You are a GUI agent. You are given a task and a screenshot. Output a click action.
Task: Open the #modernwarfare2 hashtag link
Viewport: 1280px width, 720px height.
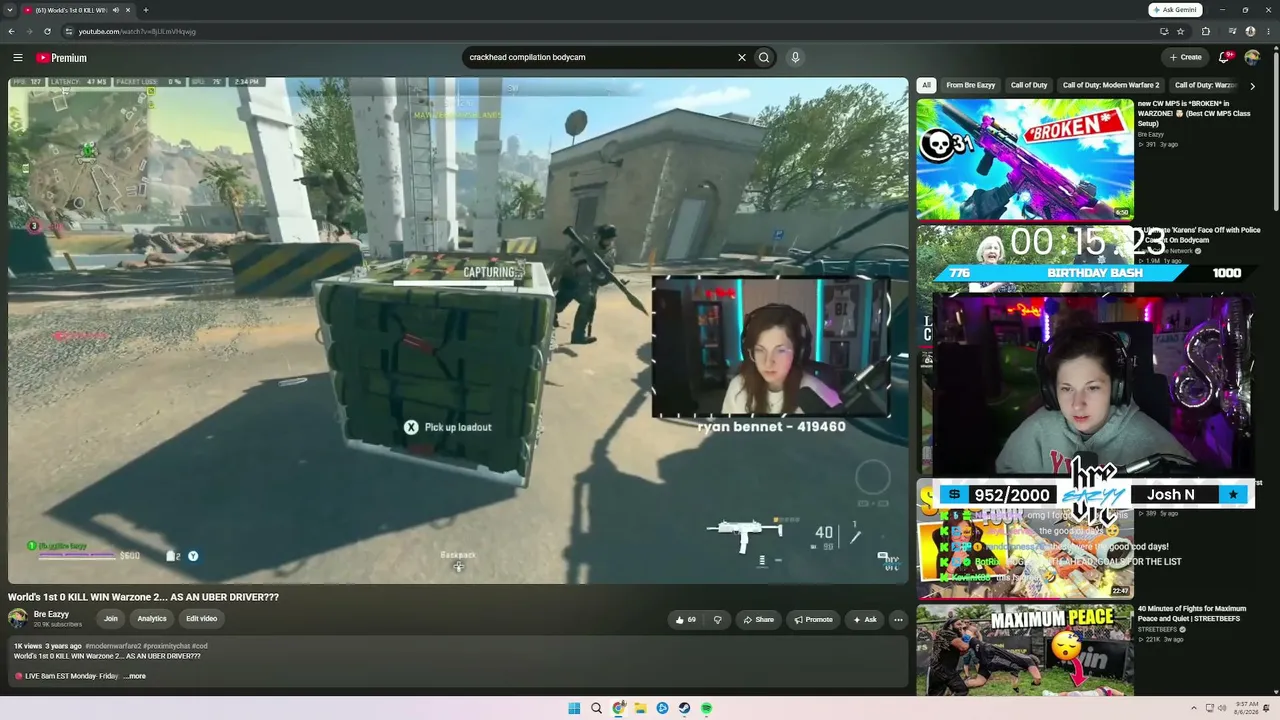tap(113, 646)
